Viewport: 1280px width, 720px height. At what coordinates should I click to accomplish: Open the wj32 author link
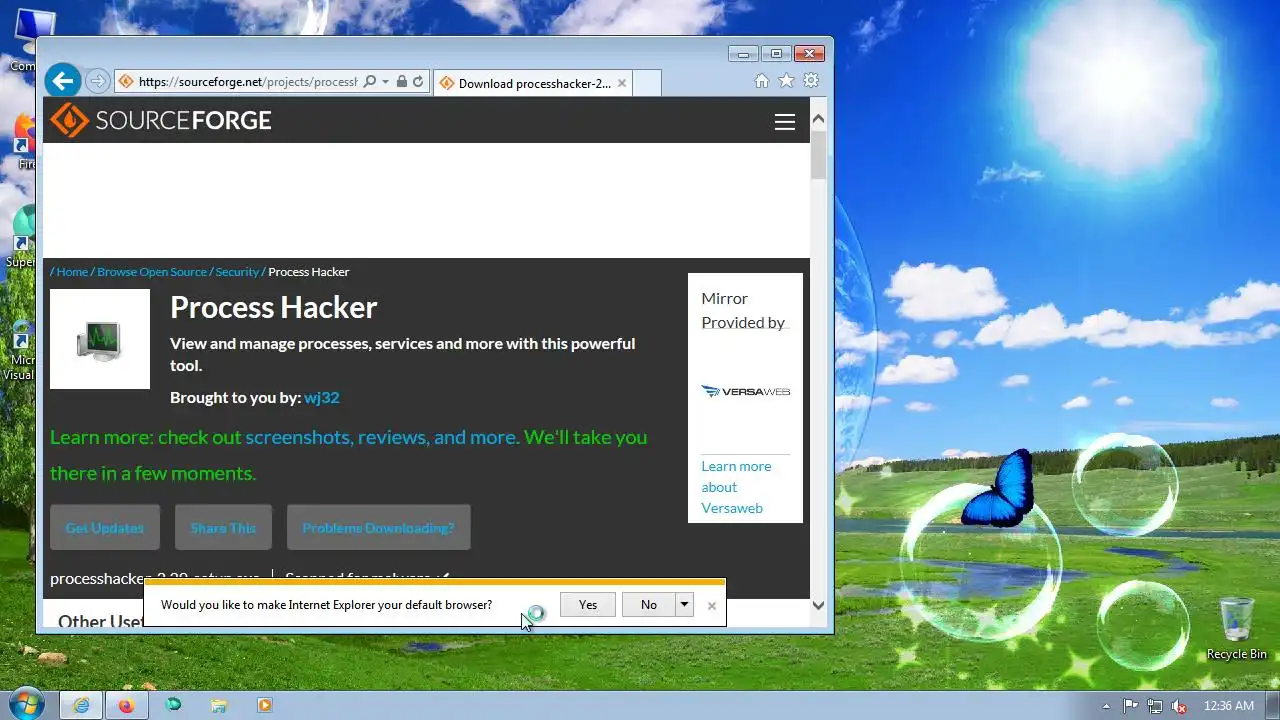pyautogui.click(x=322, y=397)
